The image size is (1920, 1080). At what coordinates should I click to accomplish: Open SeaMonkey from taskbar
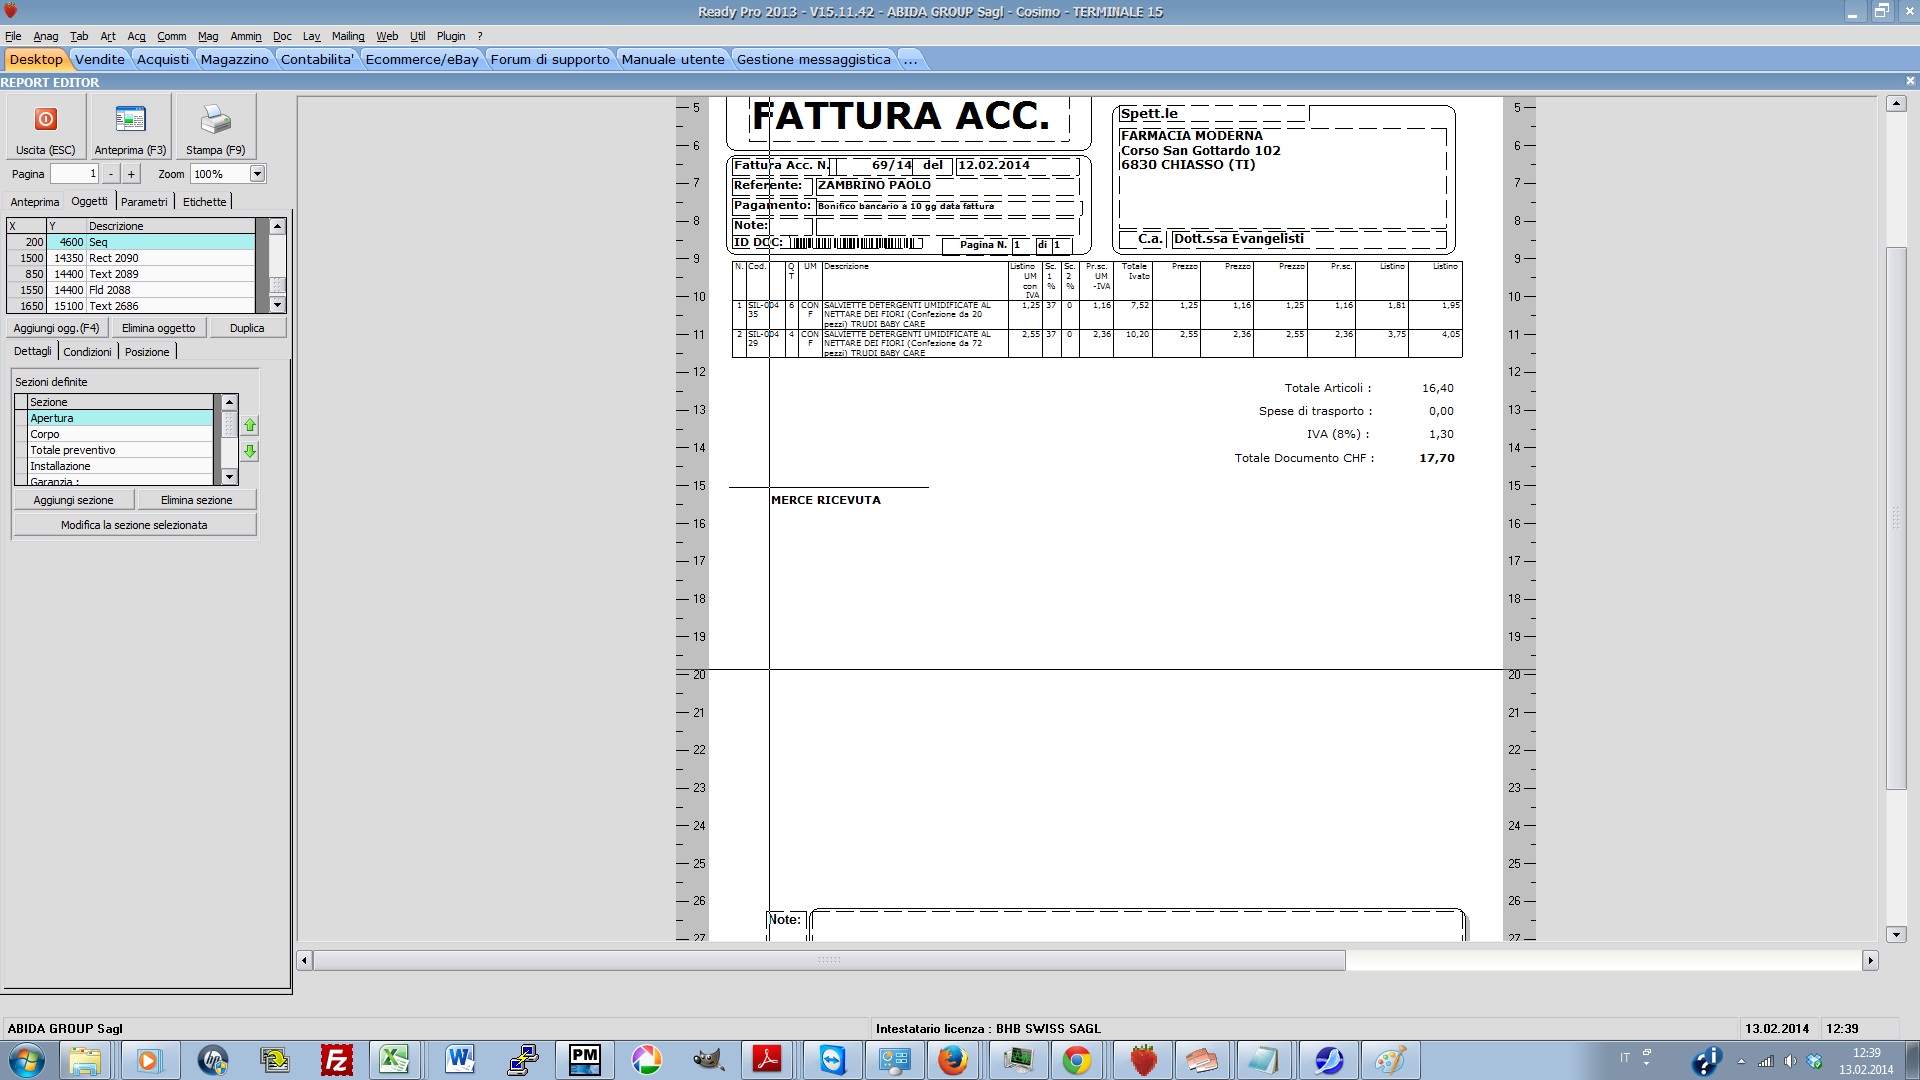click(x=1328, y=1060)
